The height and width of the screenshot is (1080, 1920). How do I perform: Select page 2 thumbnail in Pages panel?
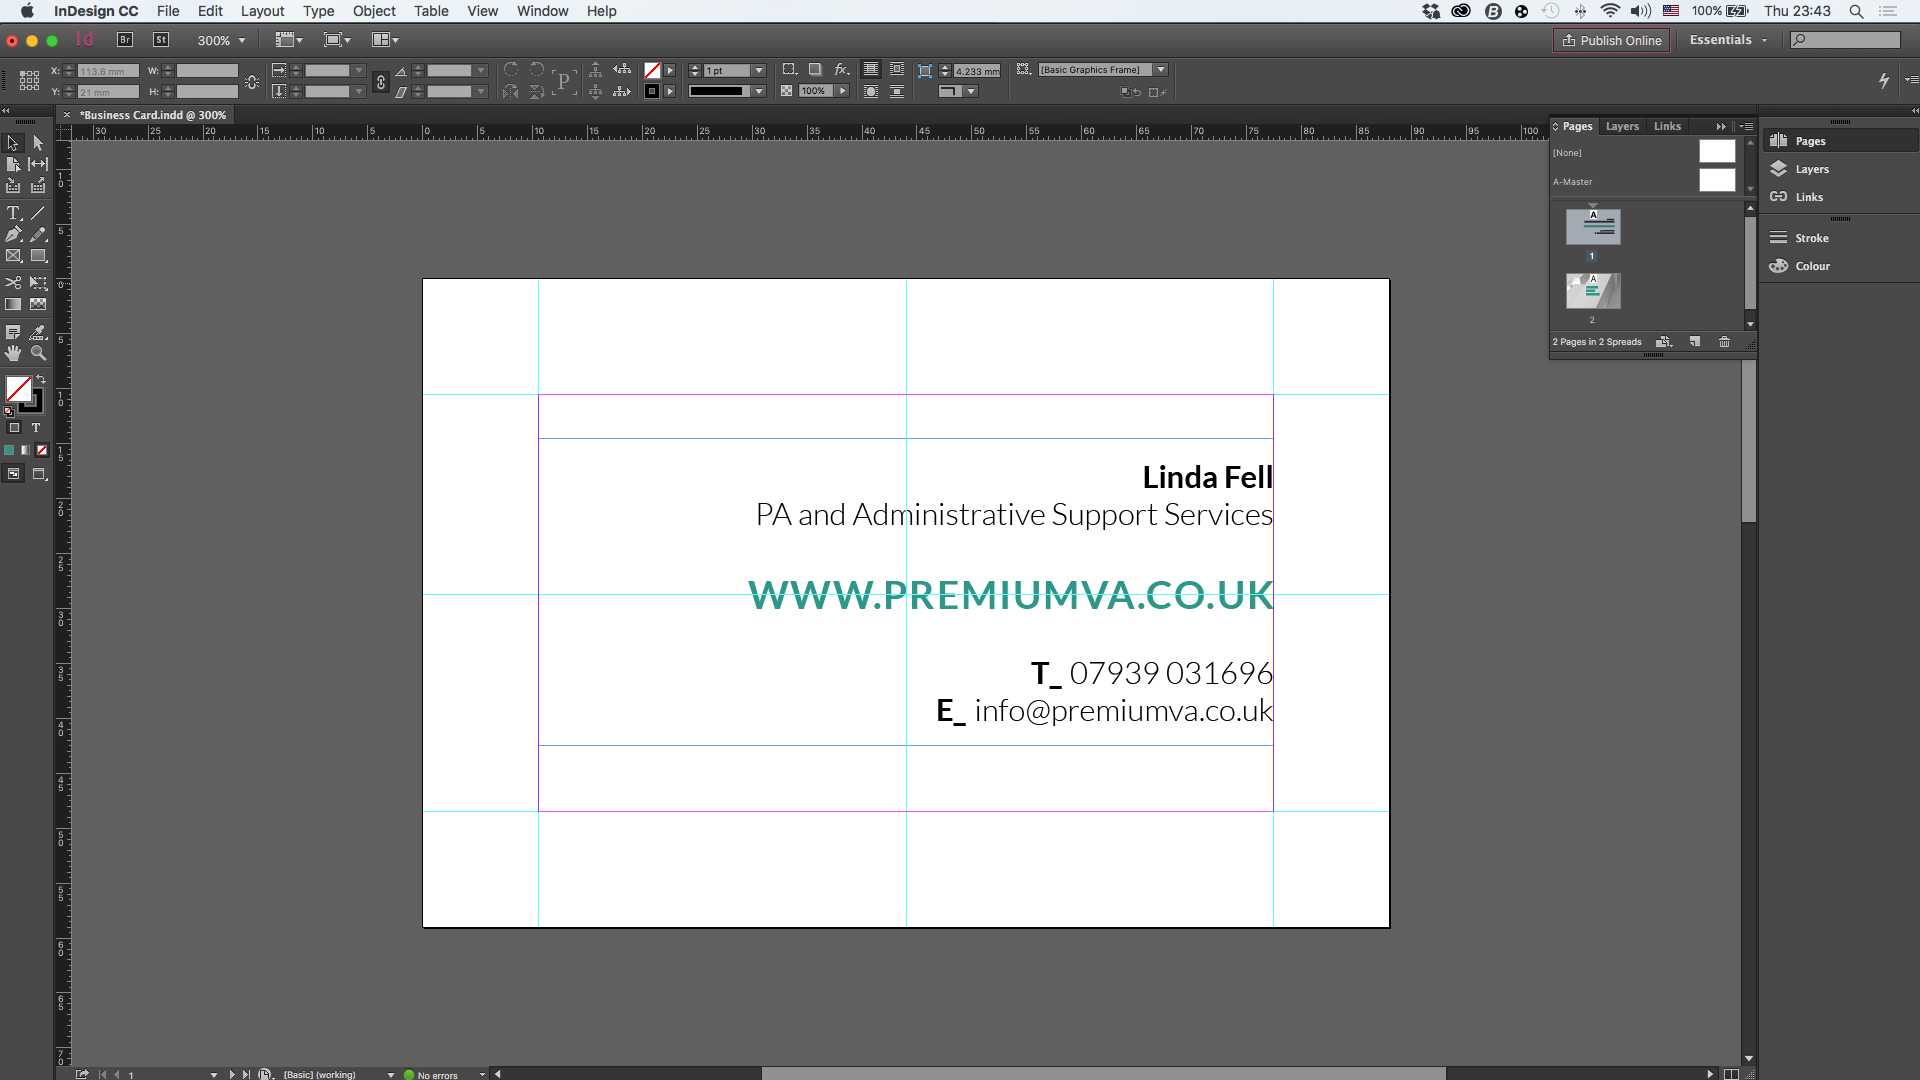coord(1593,291)
